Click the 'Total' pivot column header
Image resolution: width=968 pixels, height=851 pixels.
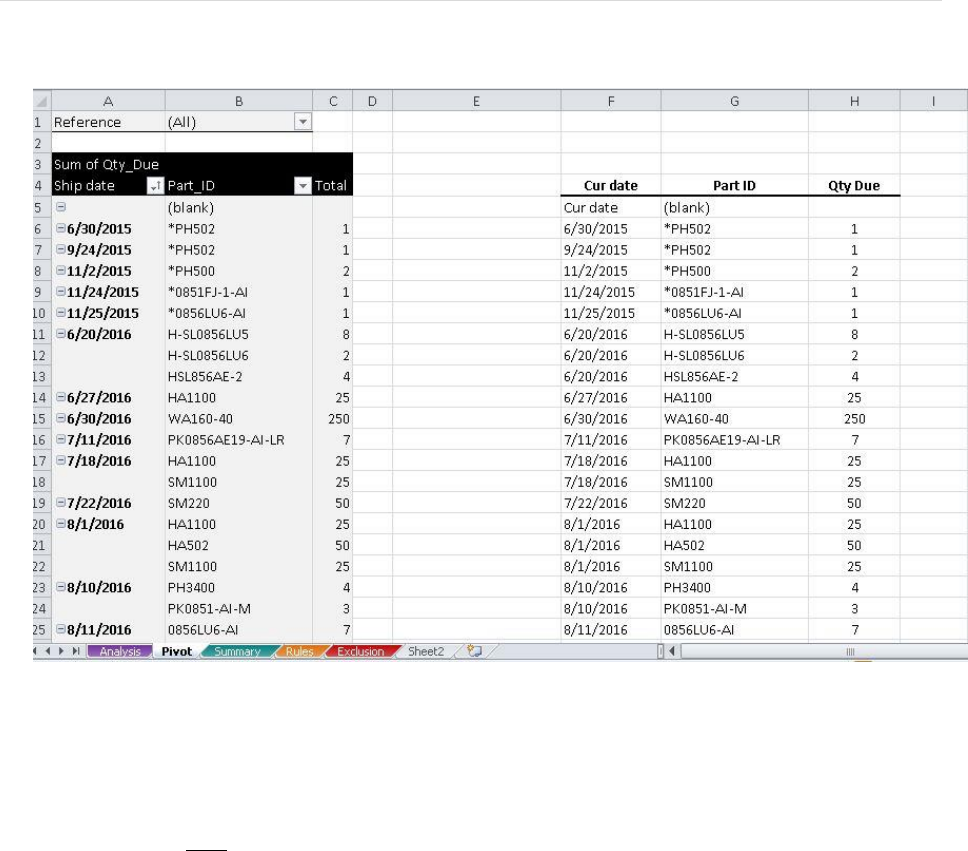(x=333, y=185)
